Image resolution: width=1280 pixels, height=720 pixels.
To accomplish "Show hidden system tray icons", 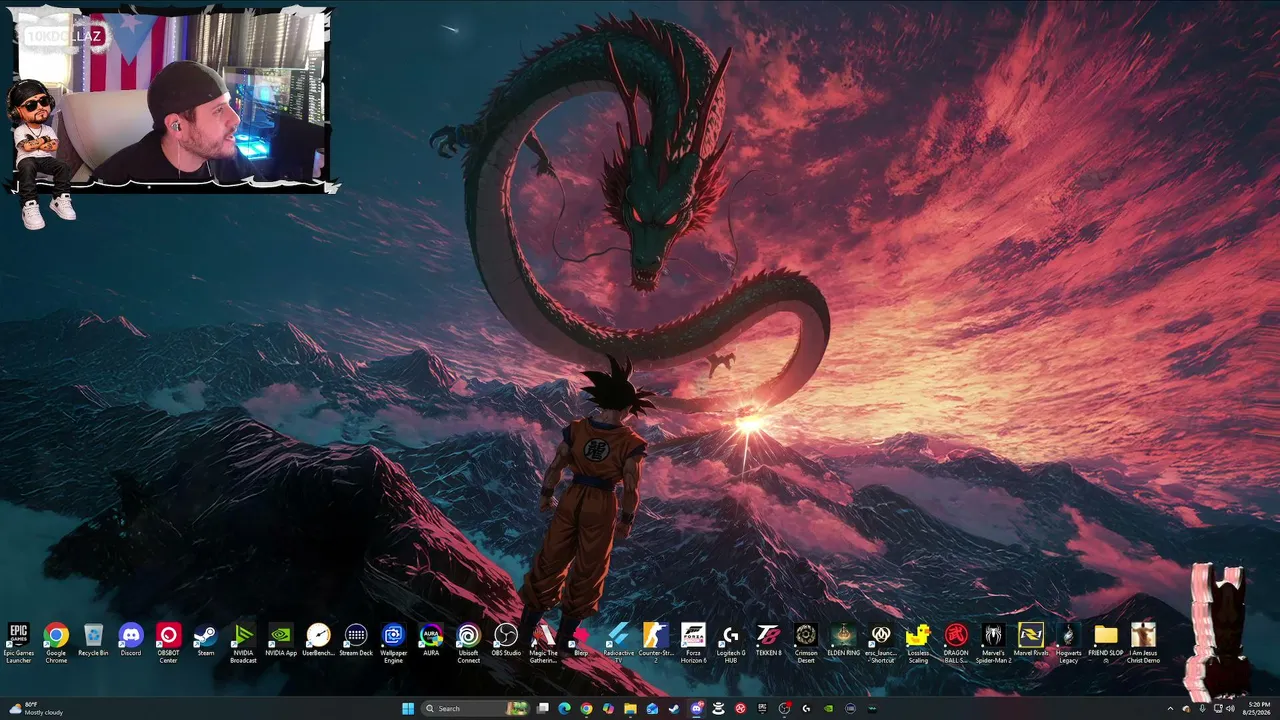I will tap(1170, 709).
